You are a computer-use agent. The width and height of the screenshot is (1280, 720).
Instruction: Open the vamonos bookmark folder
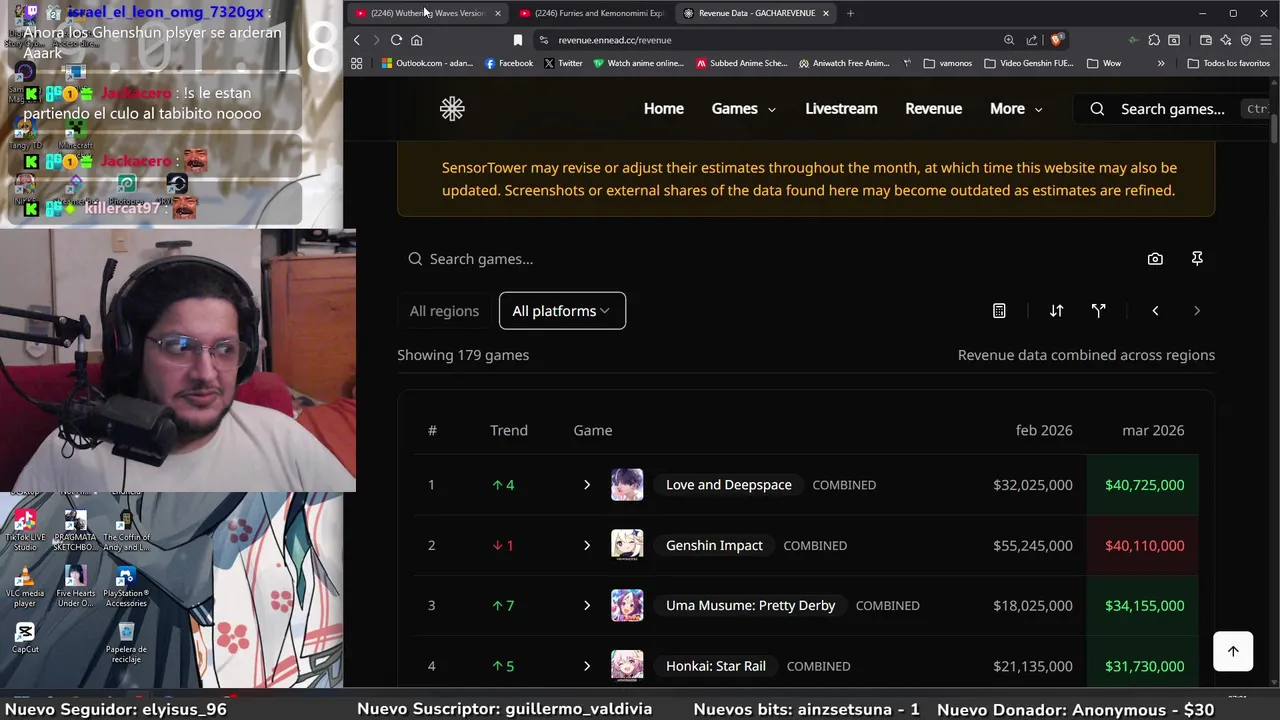point(948,63)
